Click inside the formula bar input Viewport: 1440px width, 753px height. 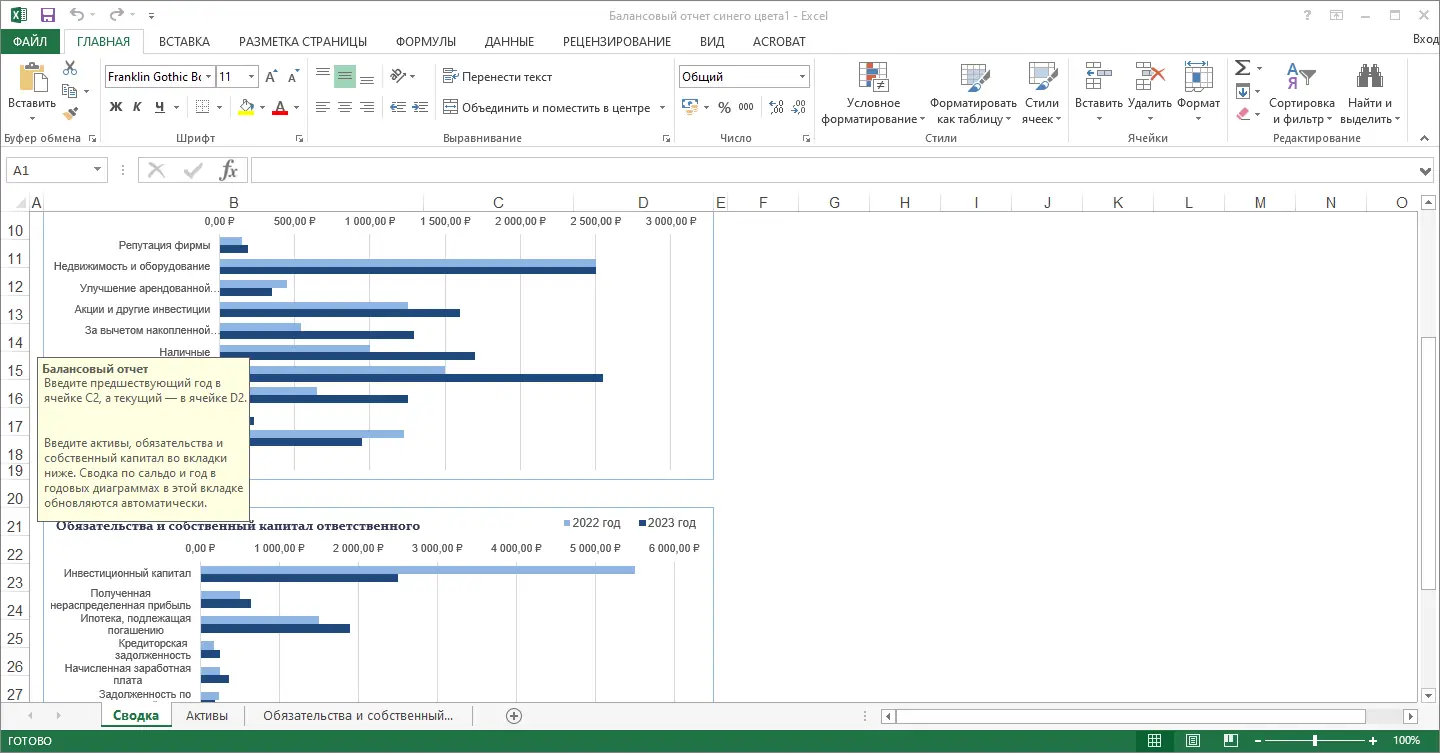coord(834,170)
